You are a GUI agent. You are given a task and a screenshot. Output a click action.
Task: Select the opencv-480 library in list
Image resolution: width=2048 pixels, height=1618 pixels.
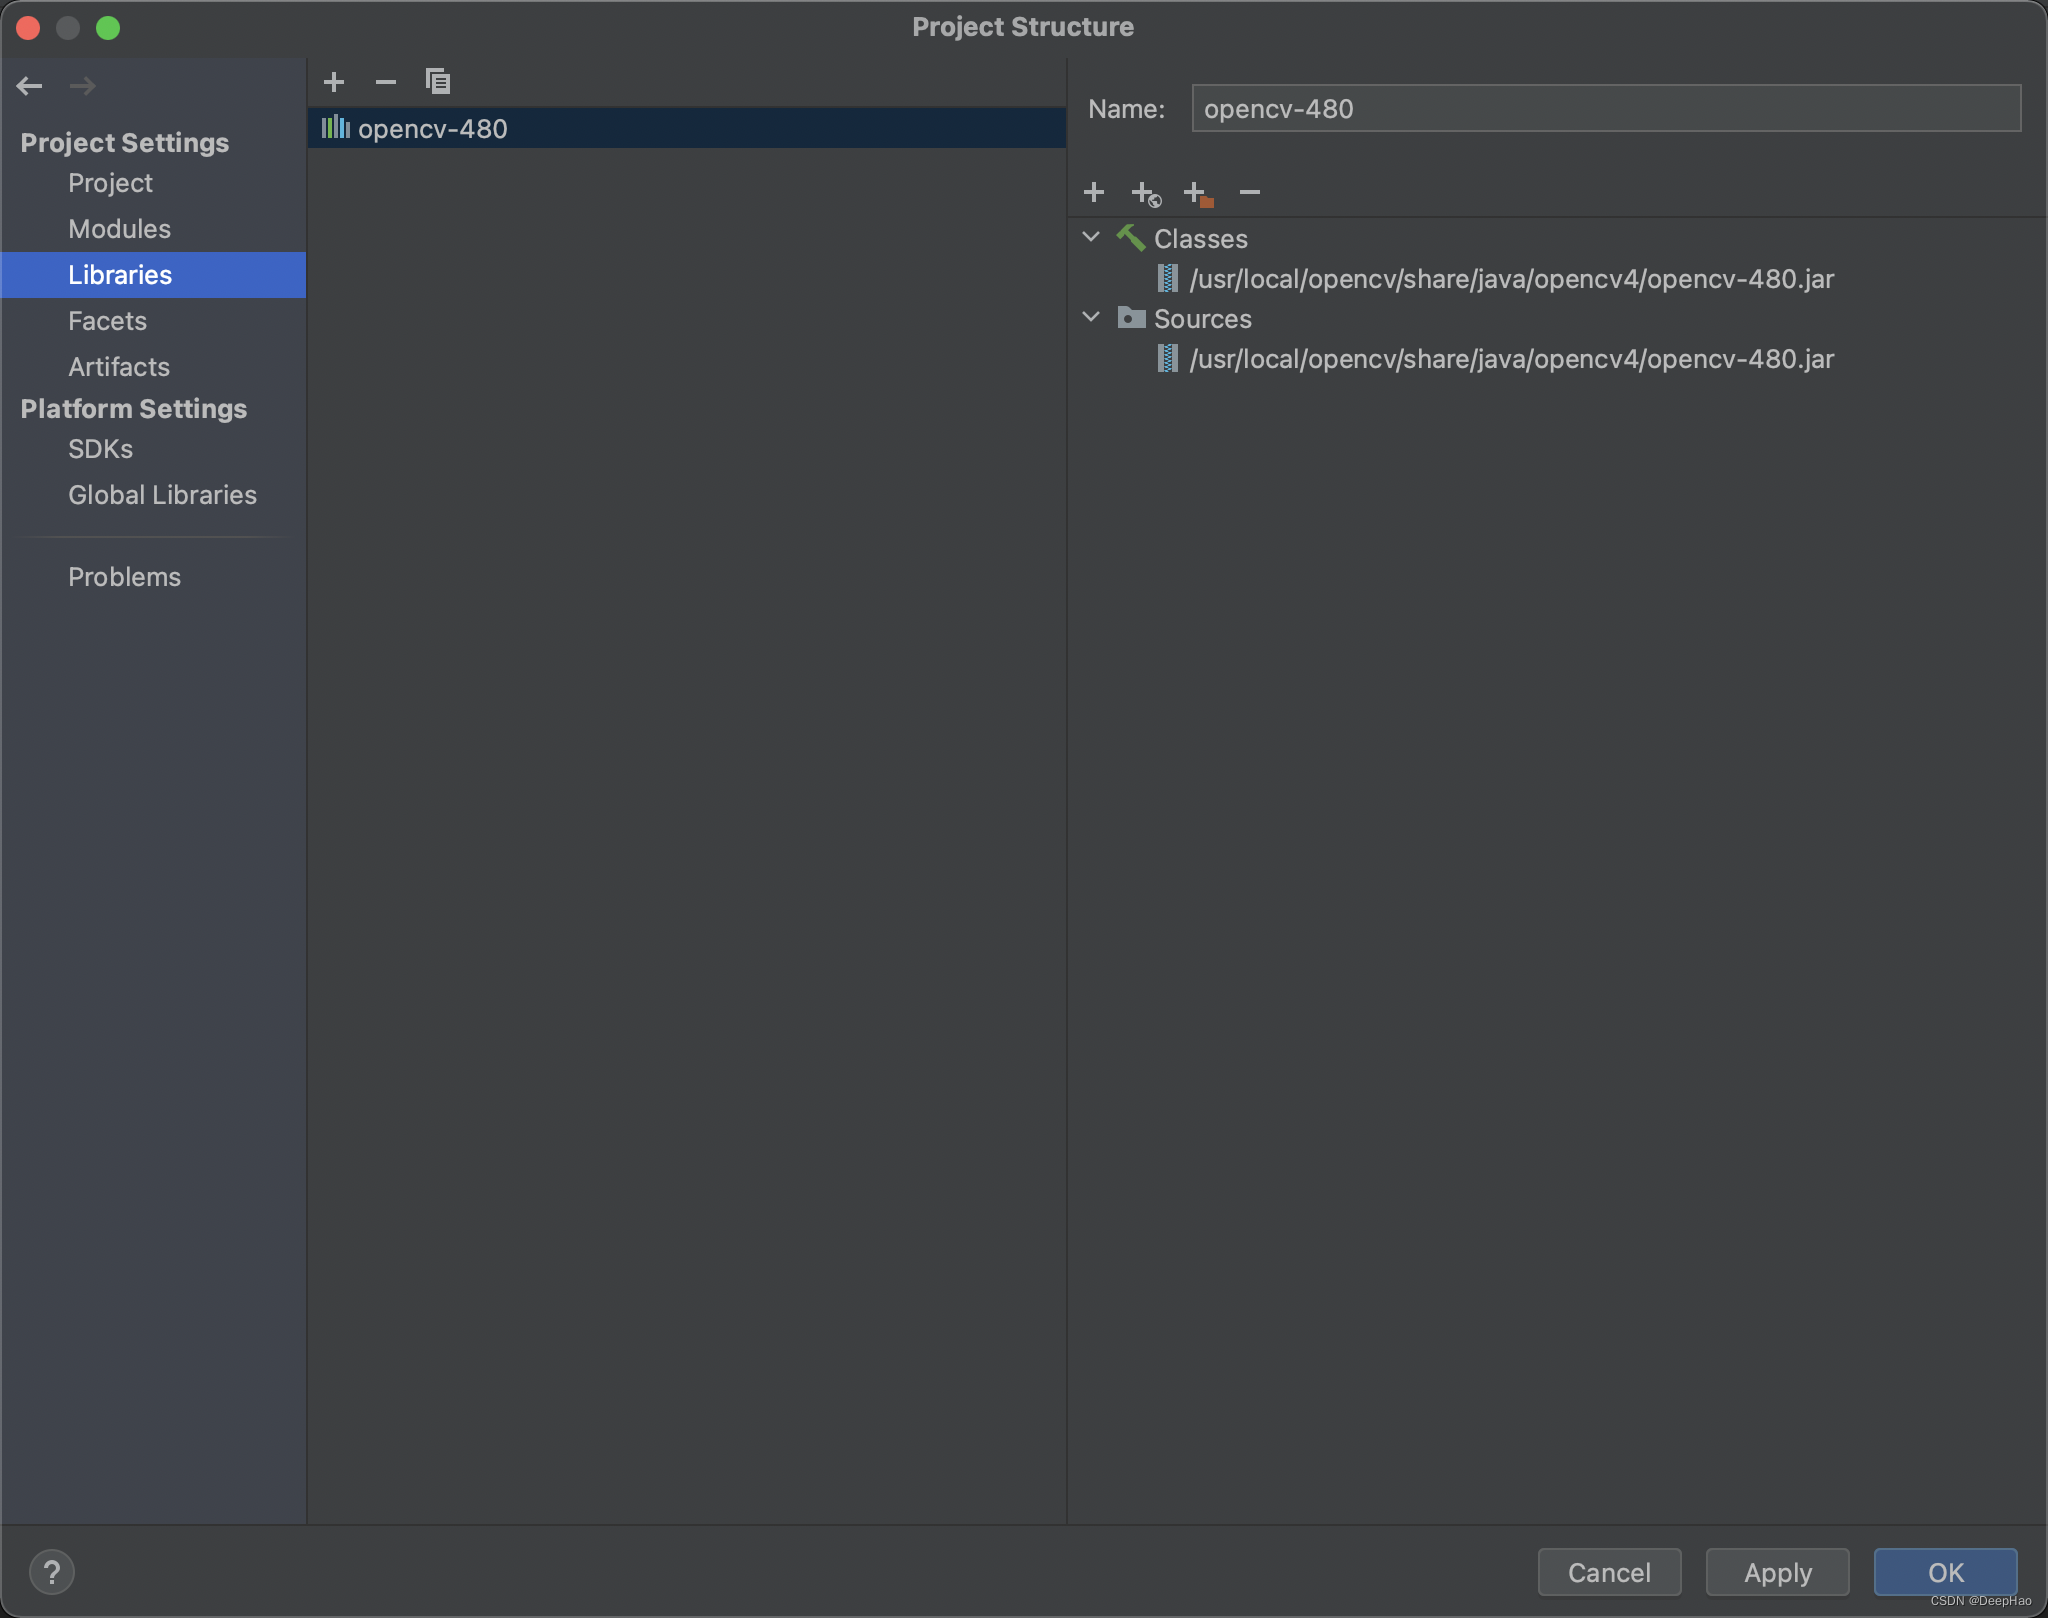(687, 128)
